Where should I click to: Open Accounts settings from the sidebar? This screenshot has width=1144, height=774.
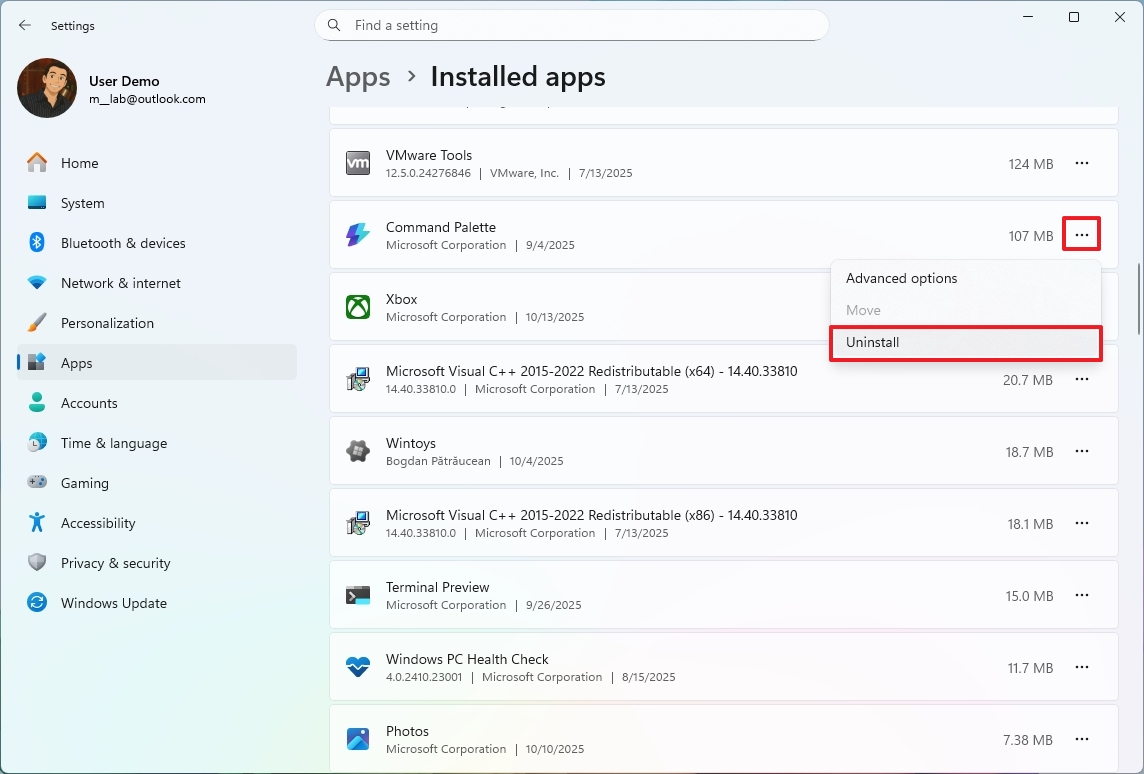[x=90, y=403]
